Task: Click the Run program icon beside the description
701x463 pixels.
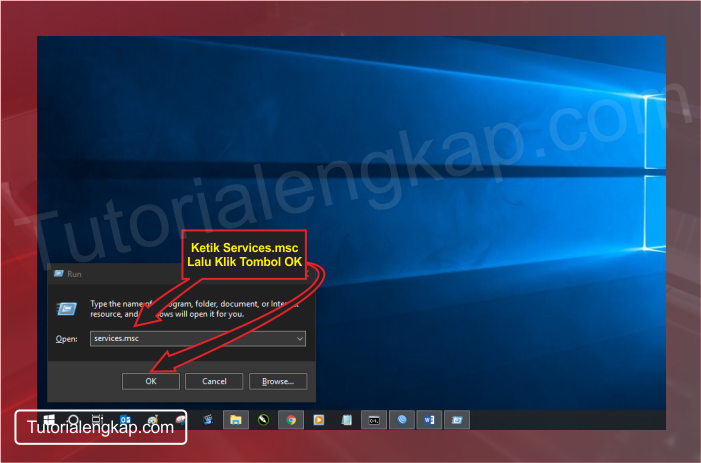Action: coord(67,309)
